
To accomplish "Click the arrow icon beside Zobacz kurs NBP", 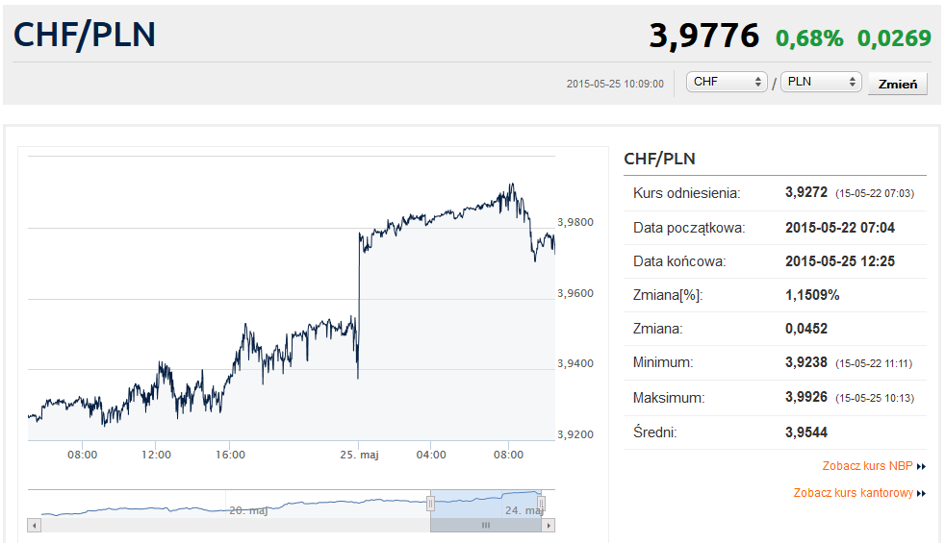I will [921, 466].
